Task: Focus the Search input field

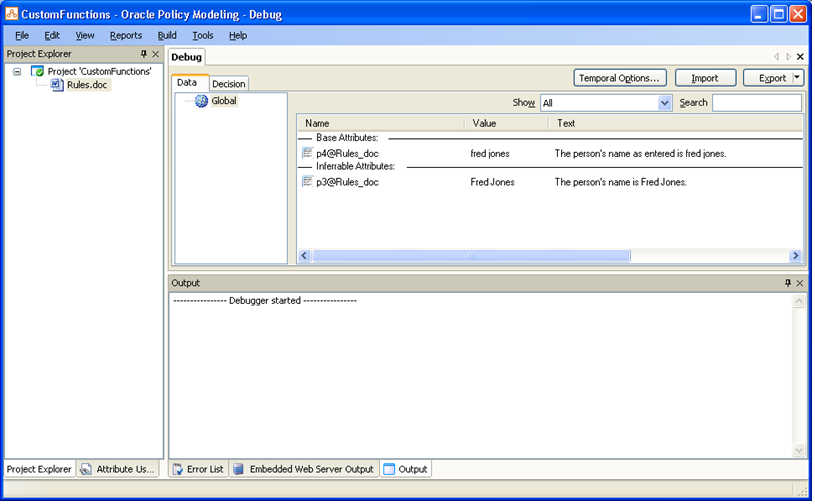Action: (x=757, y=103)
